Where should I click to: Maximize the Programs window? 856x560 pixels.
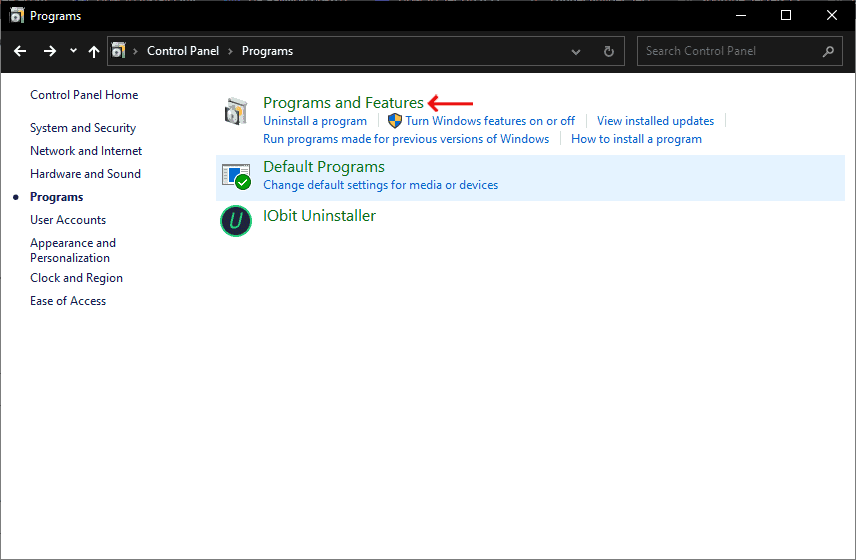[x=786, y=15]
